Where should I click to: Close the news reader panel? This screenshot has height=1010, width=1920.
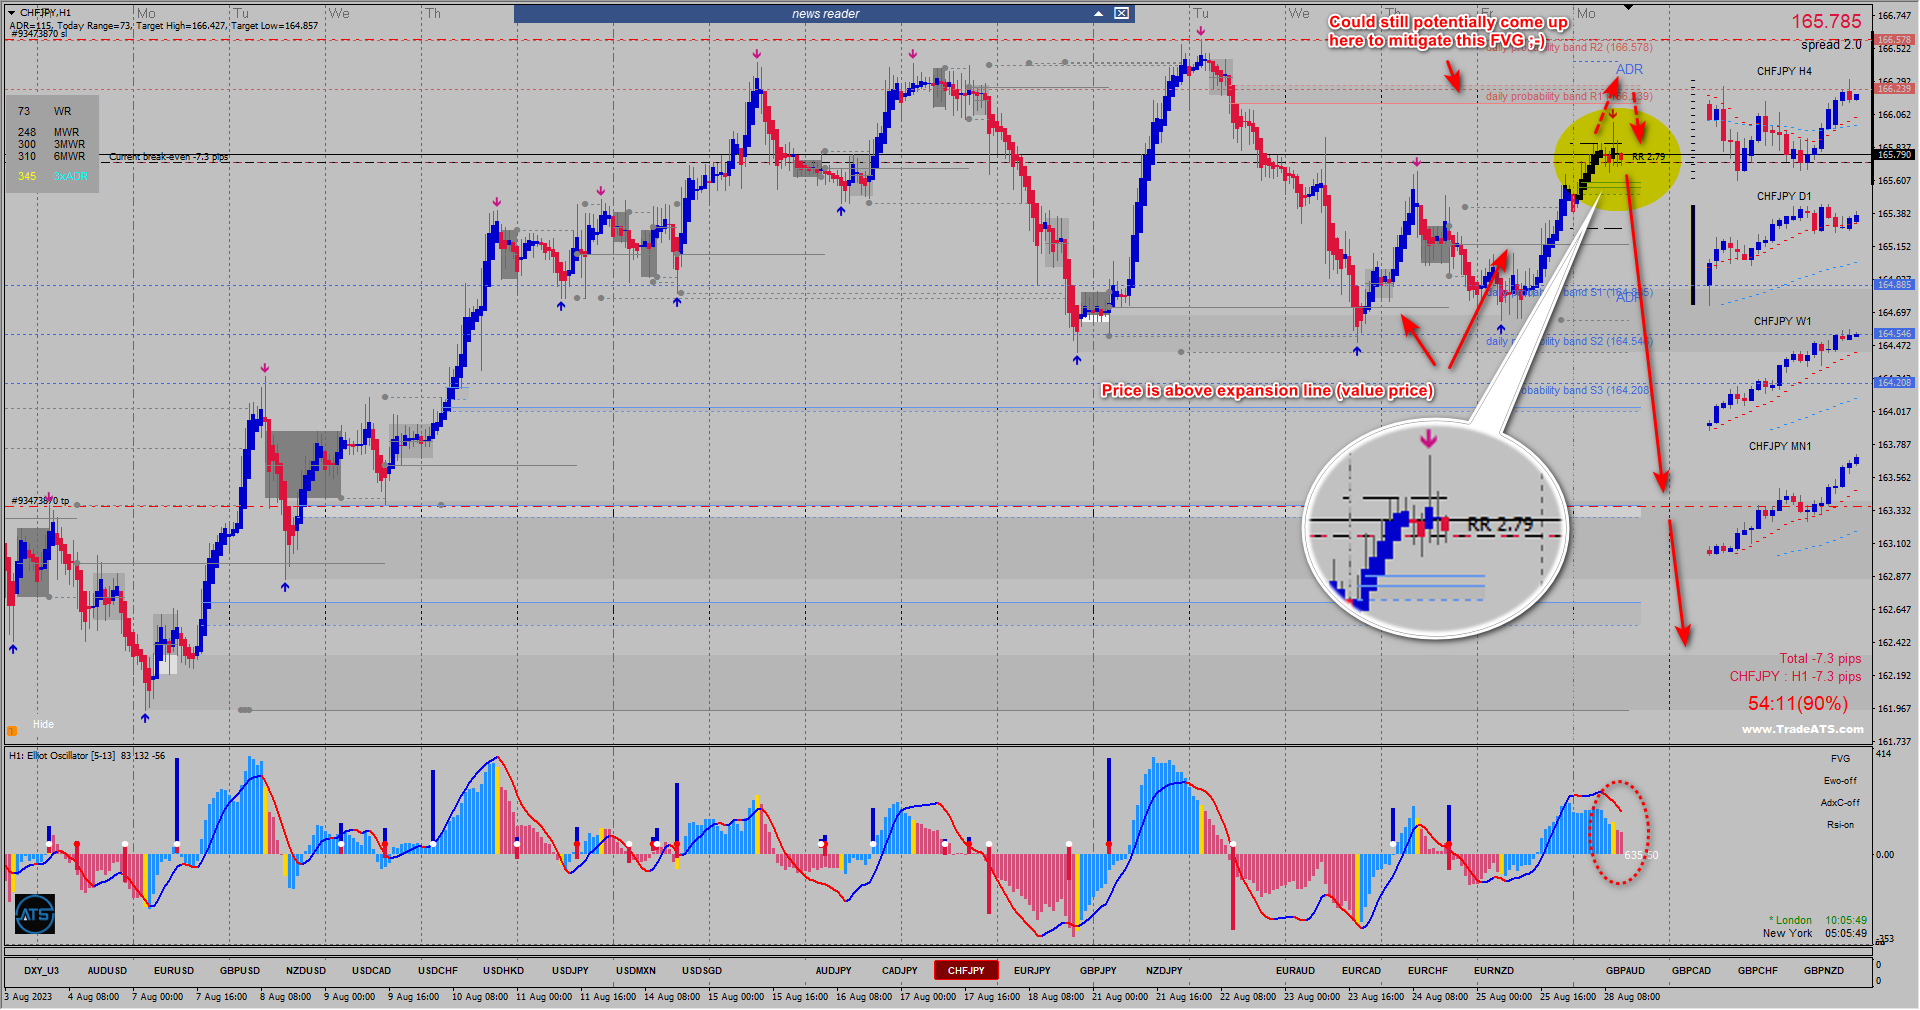(1122, 14)
